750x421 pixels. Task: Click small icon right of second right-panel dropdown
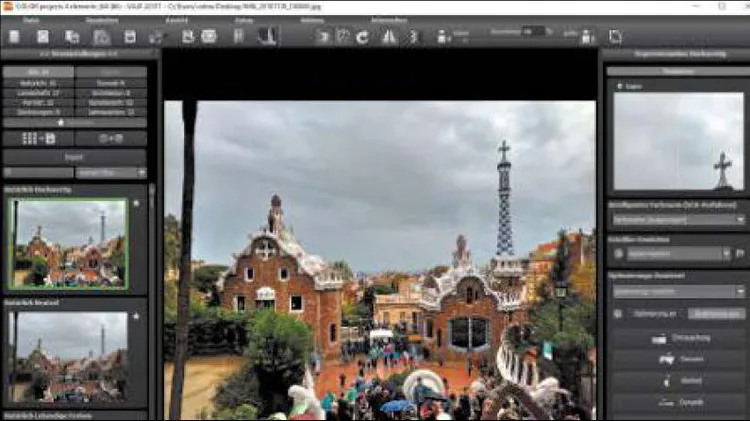click(740, 254)
